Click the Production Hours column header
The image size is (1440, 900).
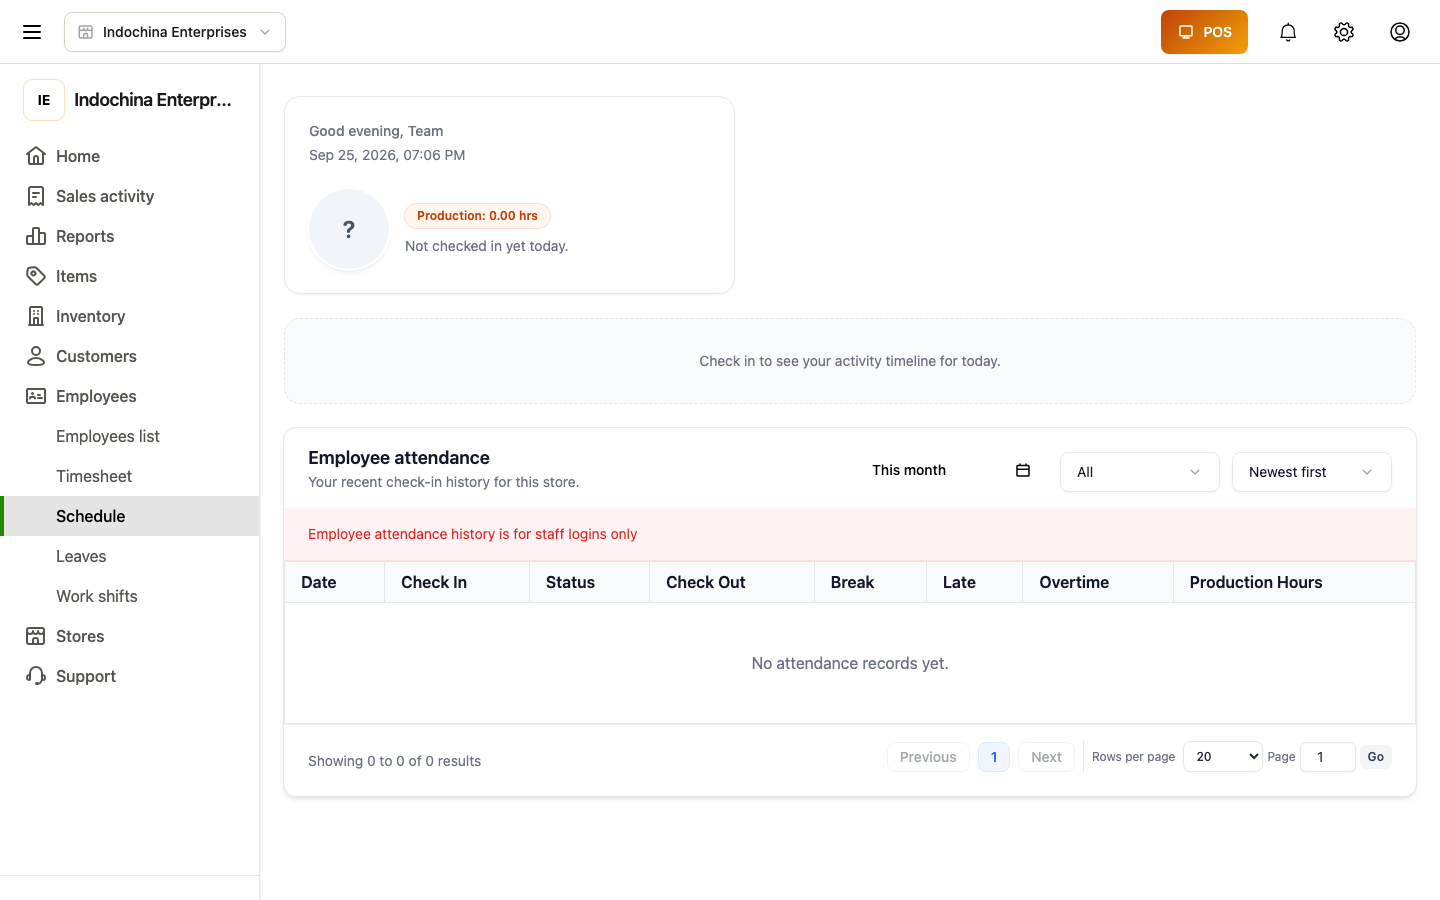click(x=1294, y=582)
